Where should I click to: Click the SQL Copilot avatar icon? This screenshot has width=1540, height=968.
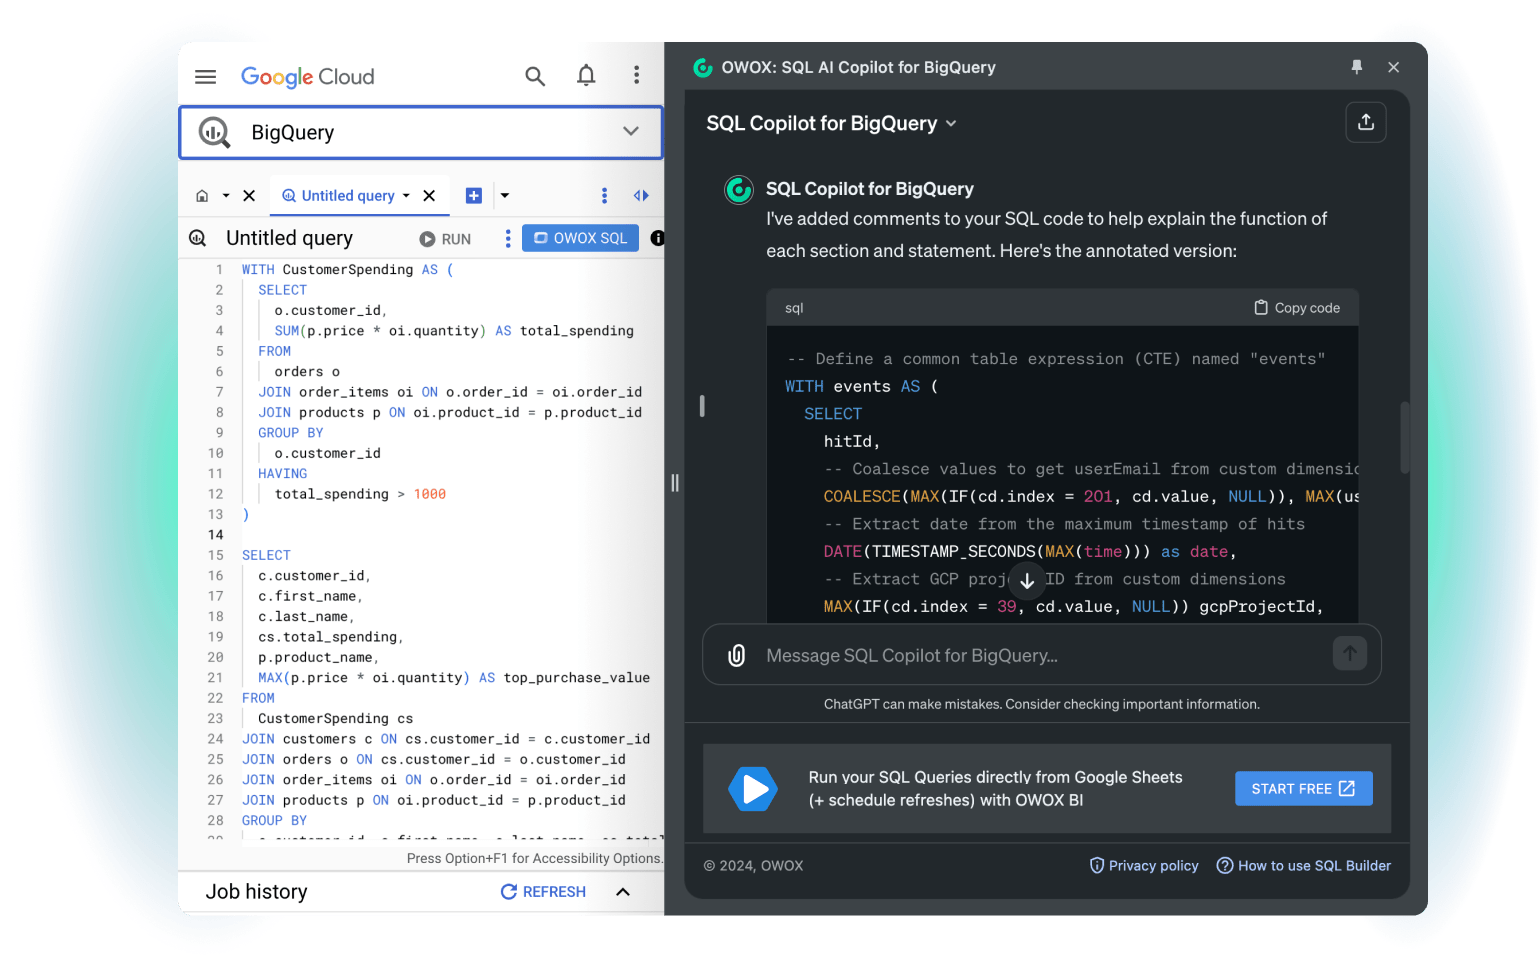pyautogui.click(x=739, y=189)
